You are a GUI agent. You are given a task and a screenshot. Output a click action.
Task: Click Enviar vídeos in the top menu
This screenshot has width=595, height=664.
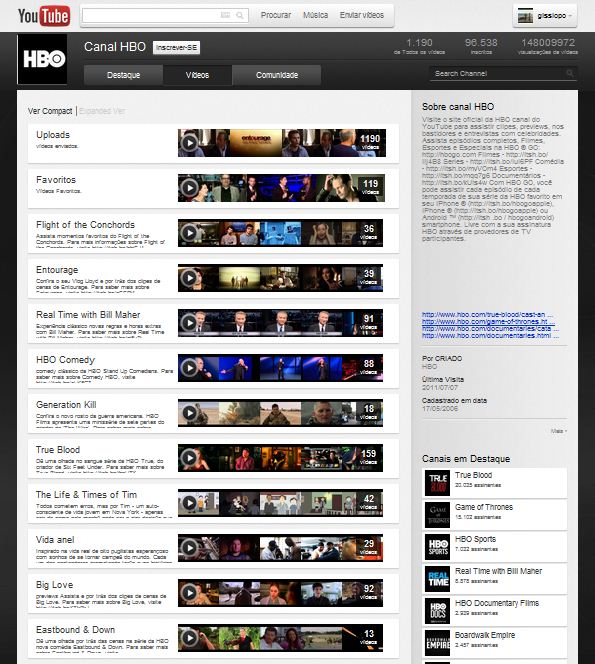[x=362, y=15]
